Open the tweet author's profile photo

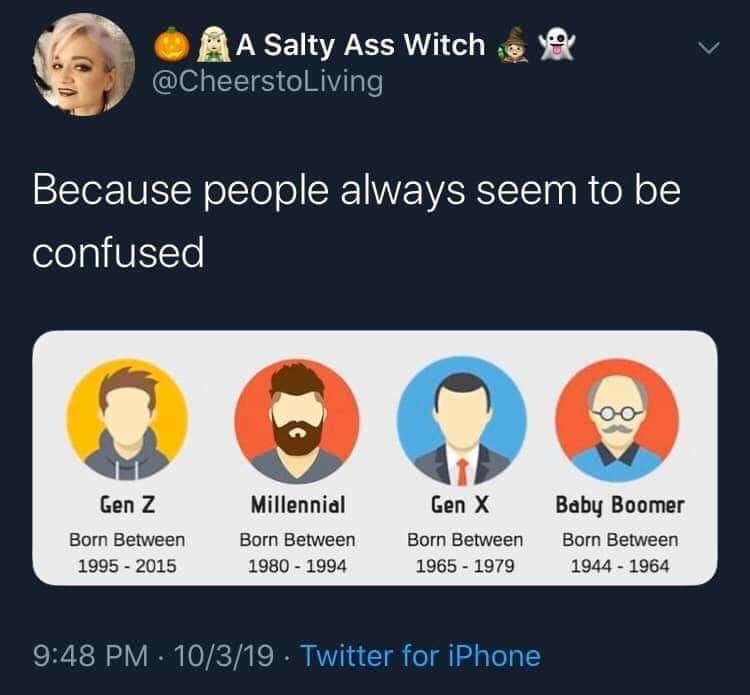click(84, 65)
